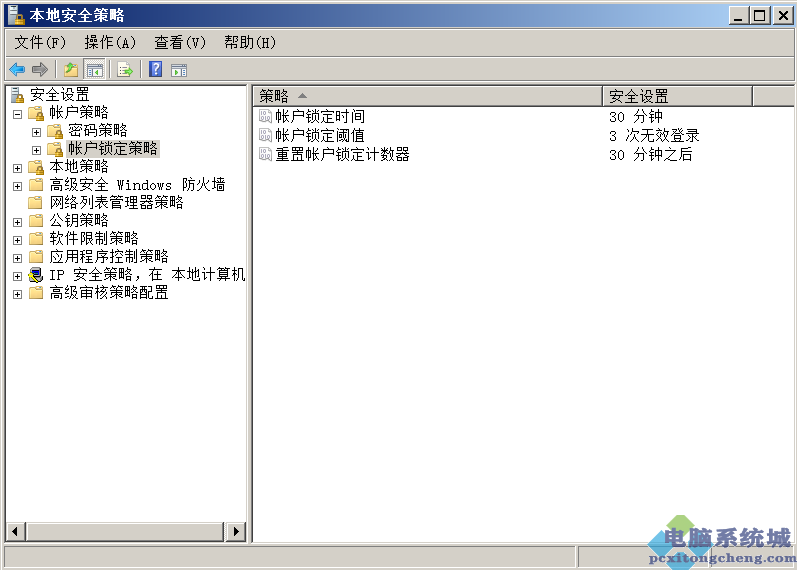Click the 重置帐户锁定计数器 policy icon
The height and width of the screenshot is (570, 797).
click(x=265, y=154)
